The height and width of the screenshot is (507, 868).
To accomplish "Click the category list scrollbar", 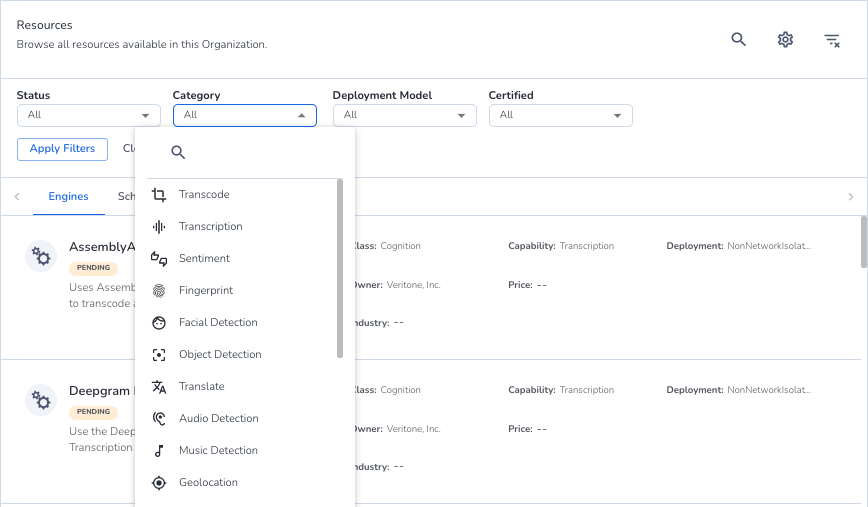I will click(340, 268).
